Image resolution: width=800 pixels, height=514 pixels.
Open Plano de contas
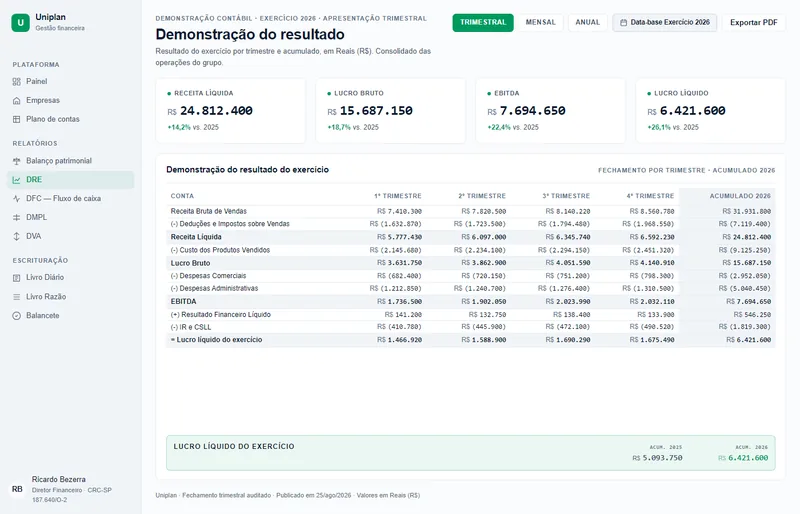[70, 119]
